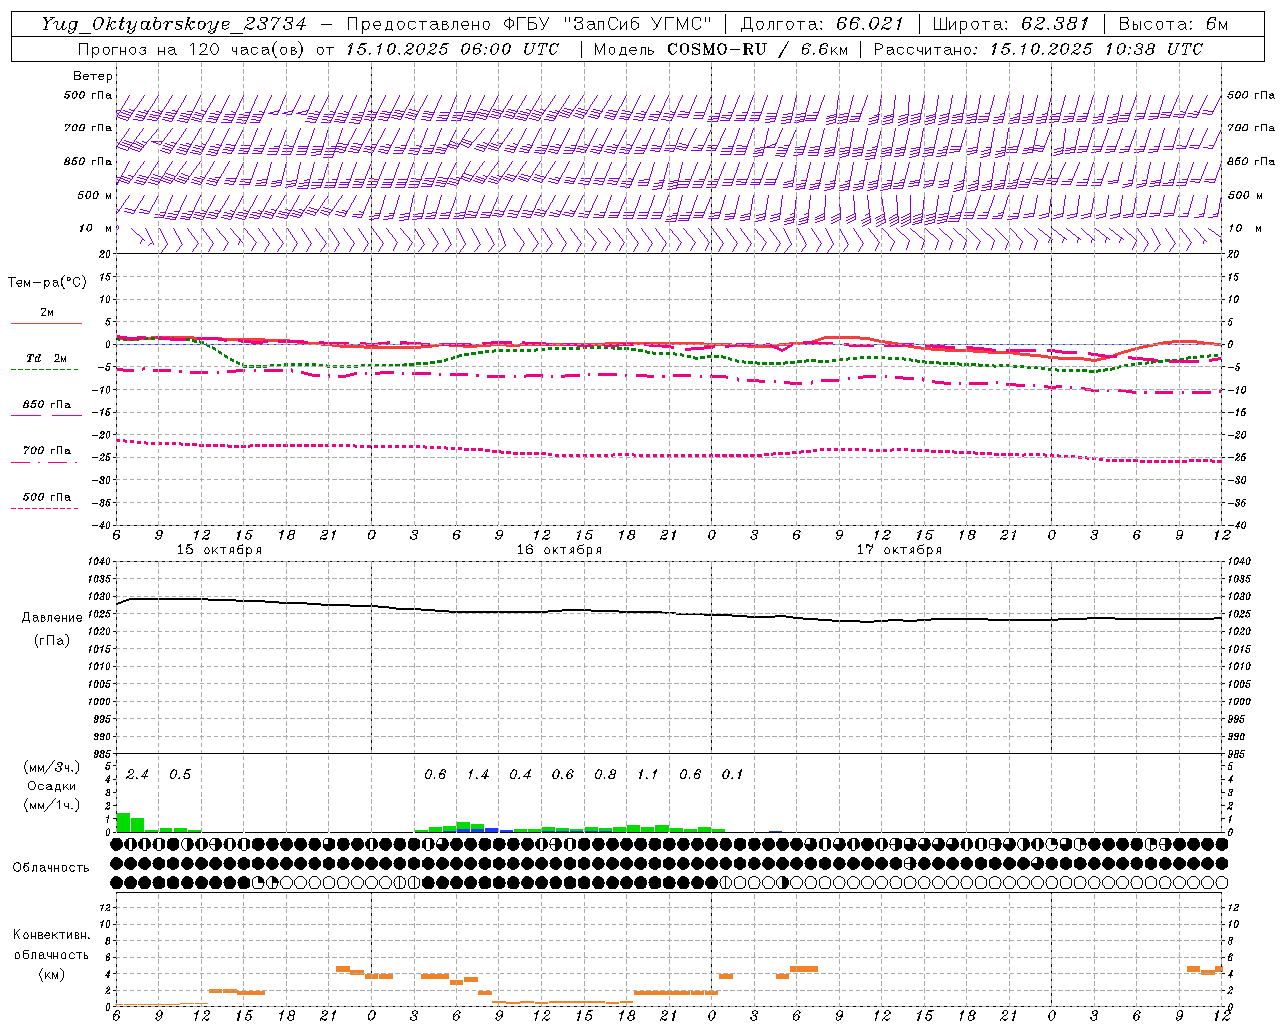
Task: Click the 0.1 precipitation total
Action: 733,775
